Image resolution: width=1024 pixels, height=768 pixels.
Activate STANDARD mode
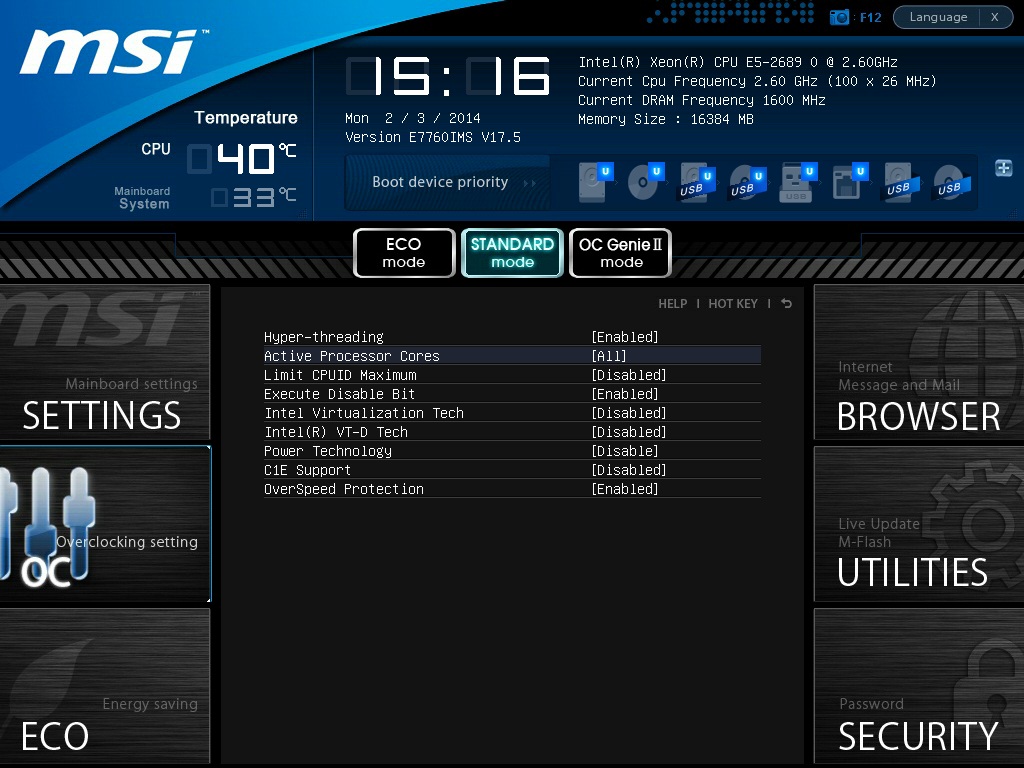click(512, 253)
